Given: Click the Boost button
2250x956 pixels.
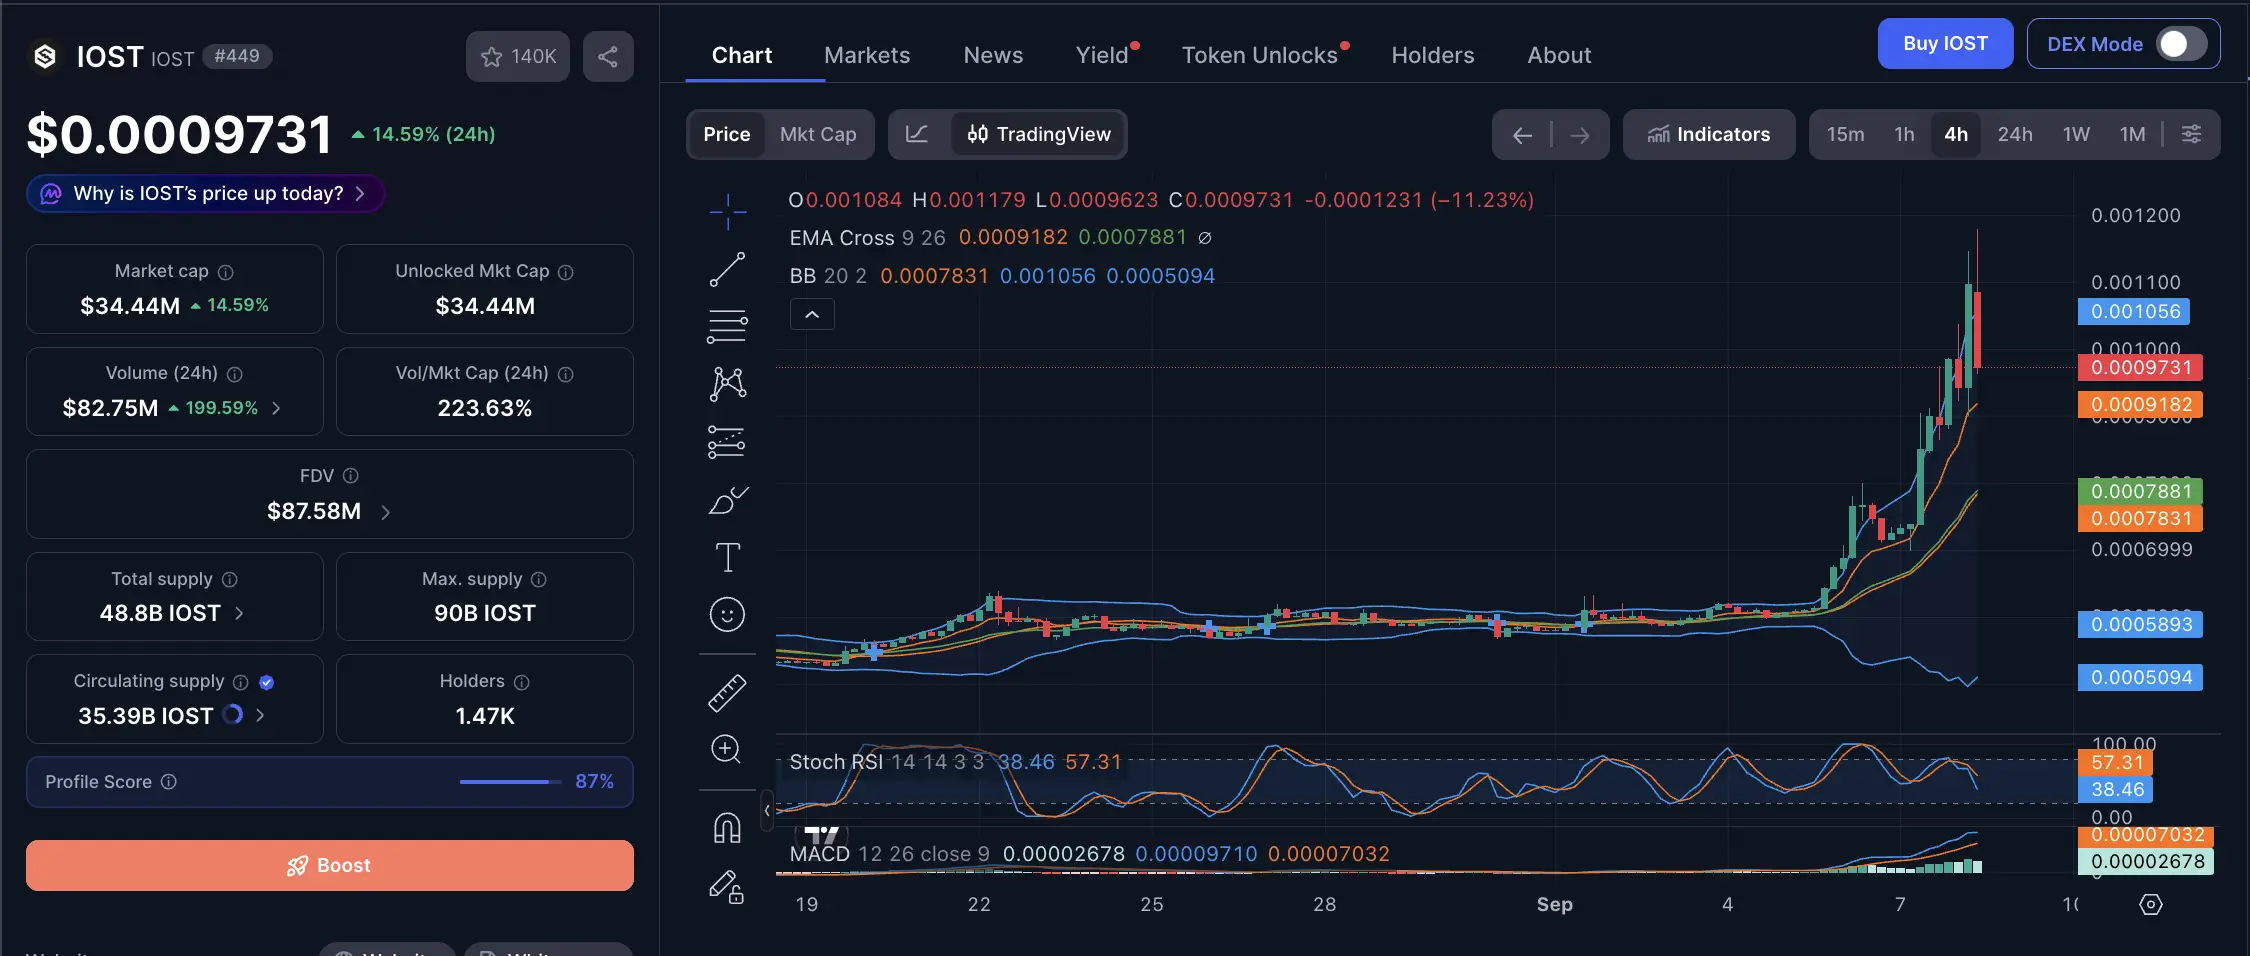Looking at the screenshot, I should coord(330,865).
